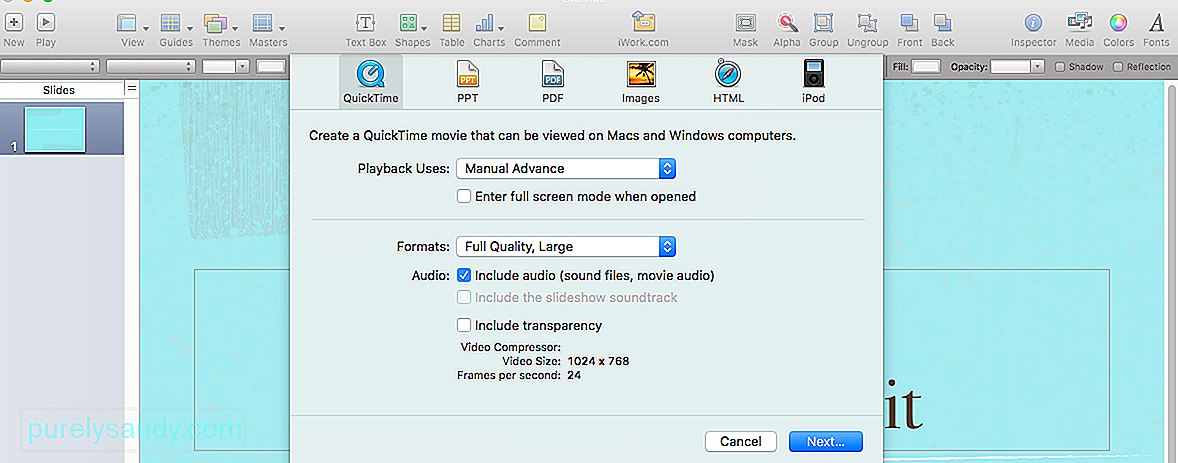This screenshot has height=463, width=1178.
Task: Switch to HTML export tab
Action: click(728, 82)
